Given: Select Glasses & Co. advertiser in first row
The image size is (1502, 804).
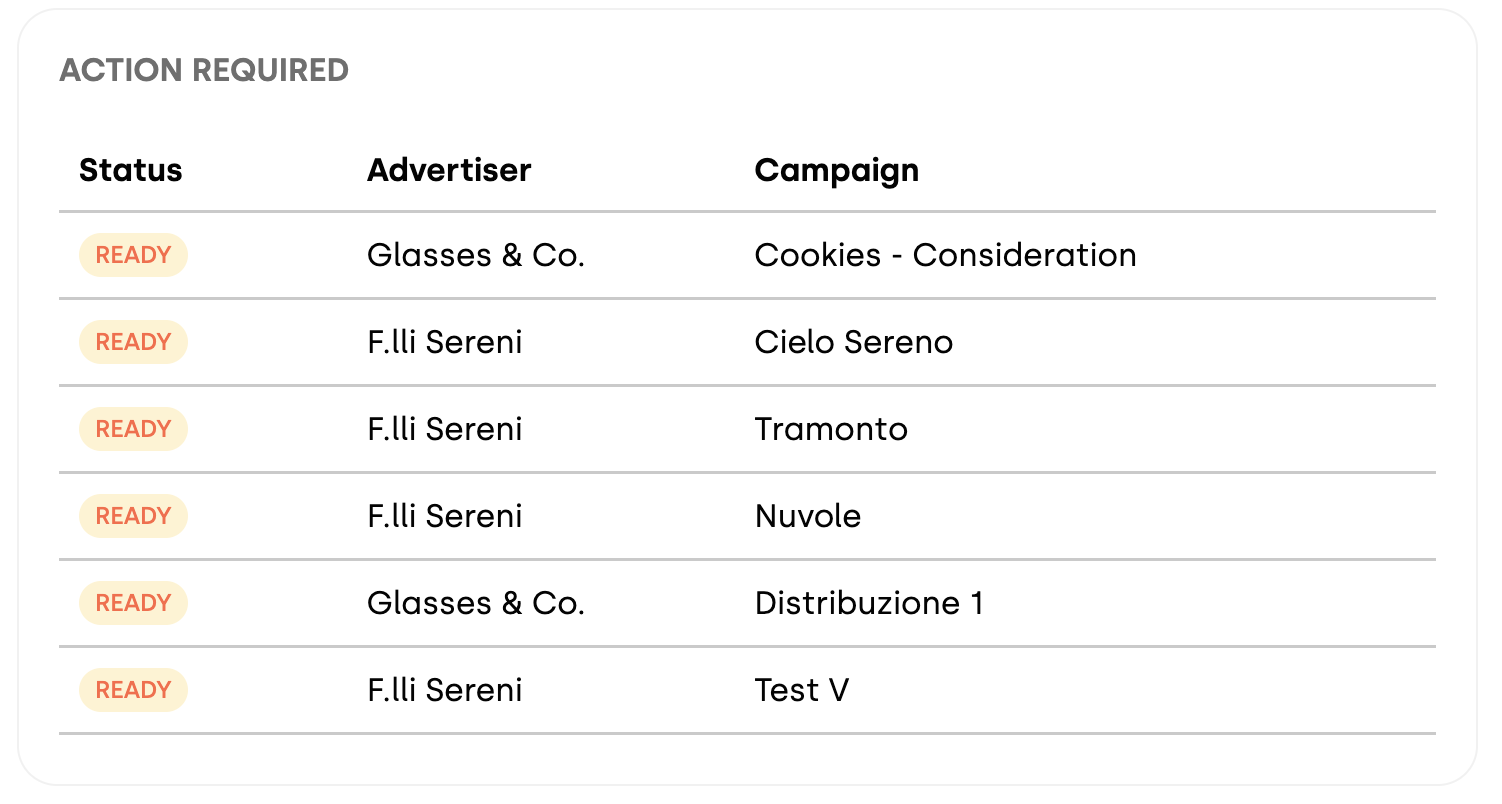Looking at the screenshot, I should 476,255.
